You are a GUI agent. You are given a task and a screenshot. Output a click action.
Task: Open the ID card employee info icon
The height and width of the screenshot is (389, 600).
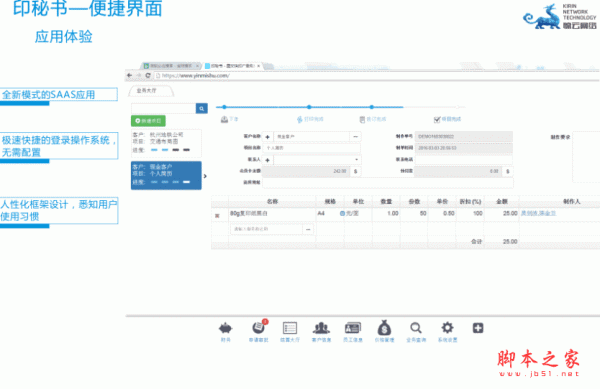(352, 328)
